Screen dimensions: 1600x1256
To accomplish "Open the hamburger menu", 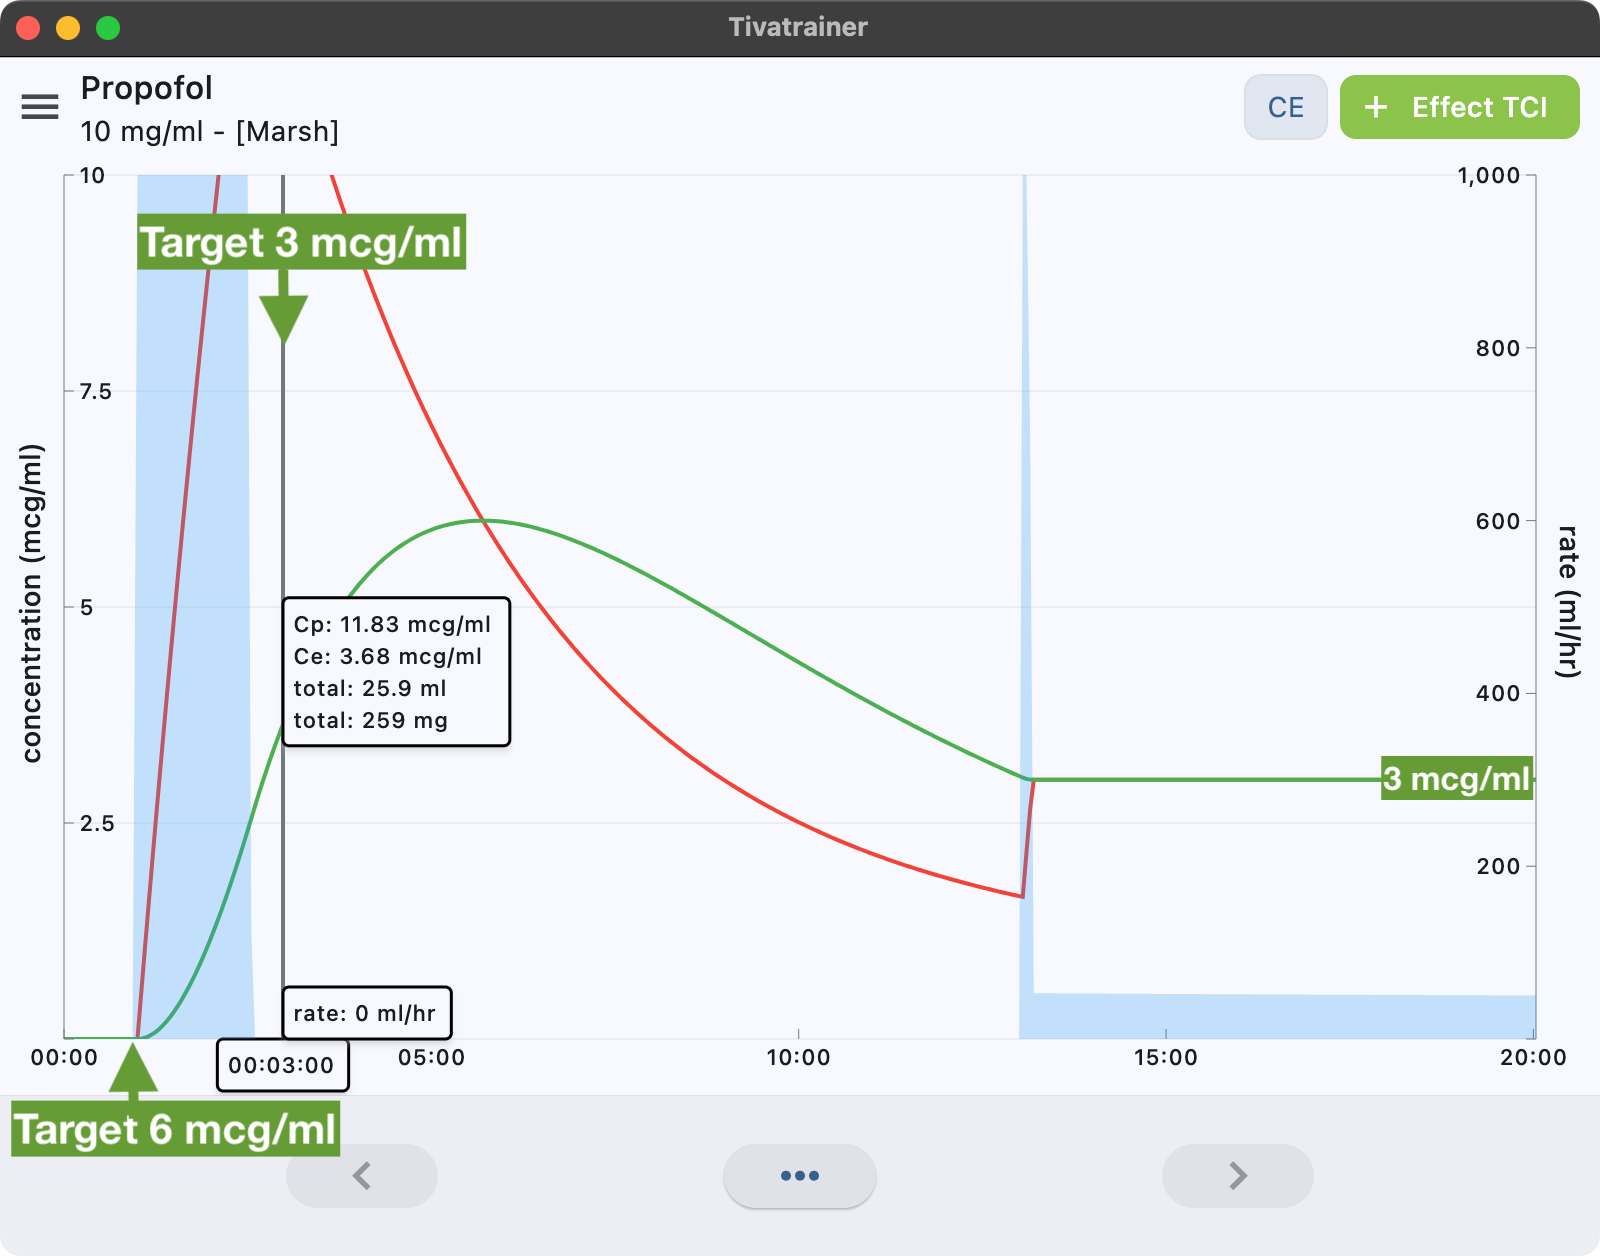I will click(40, 107).
